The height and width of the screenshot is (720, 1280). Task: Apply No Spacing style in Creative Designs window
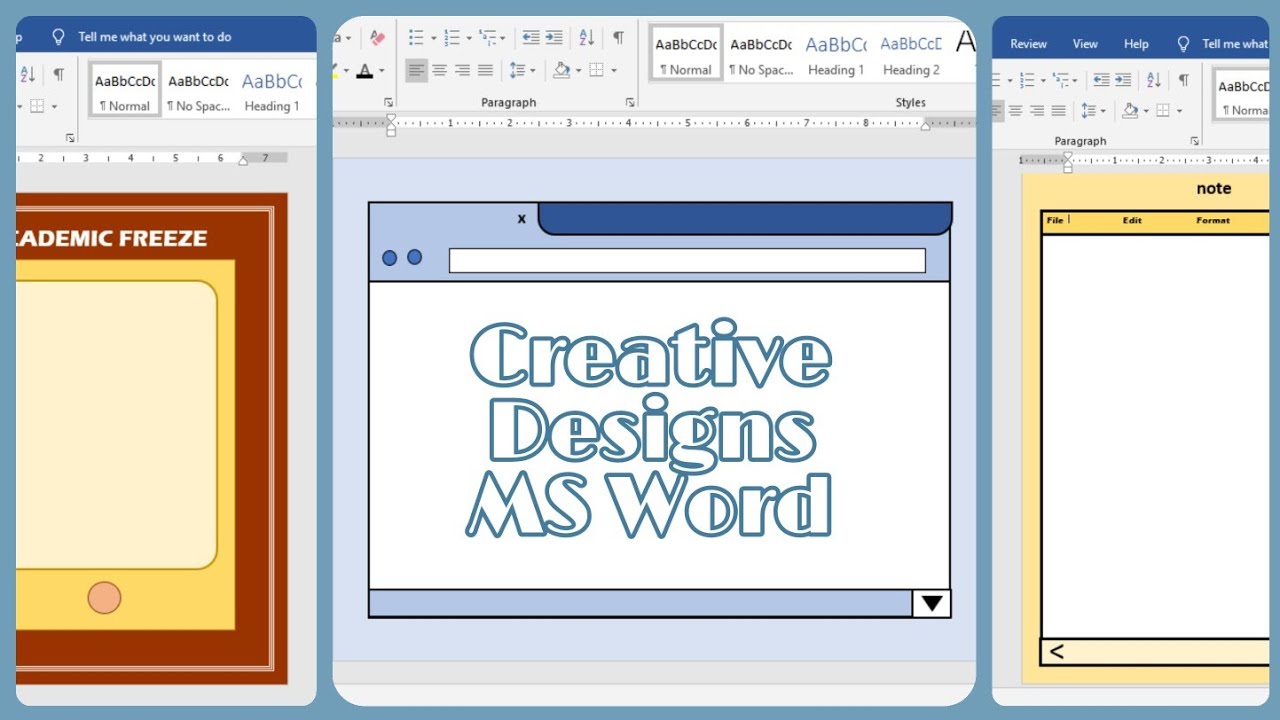tap(760, 54)
